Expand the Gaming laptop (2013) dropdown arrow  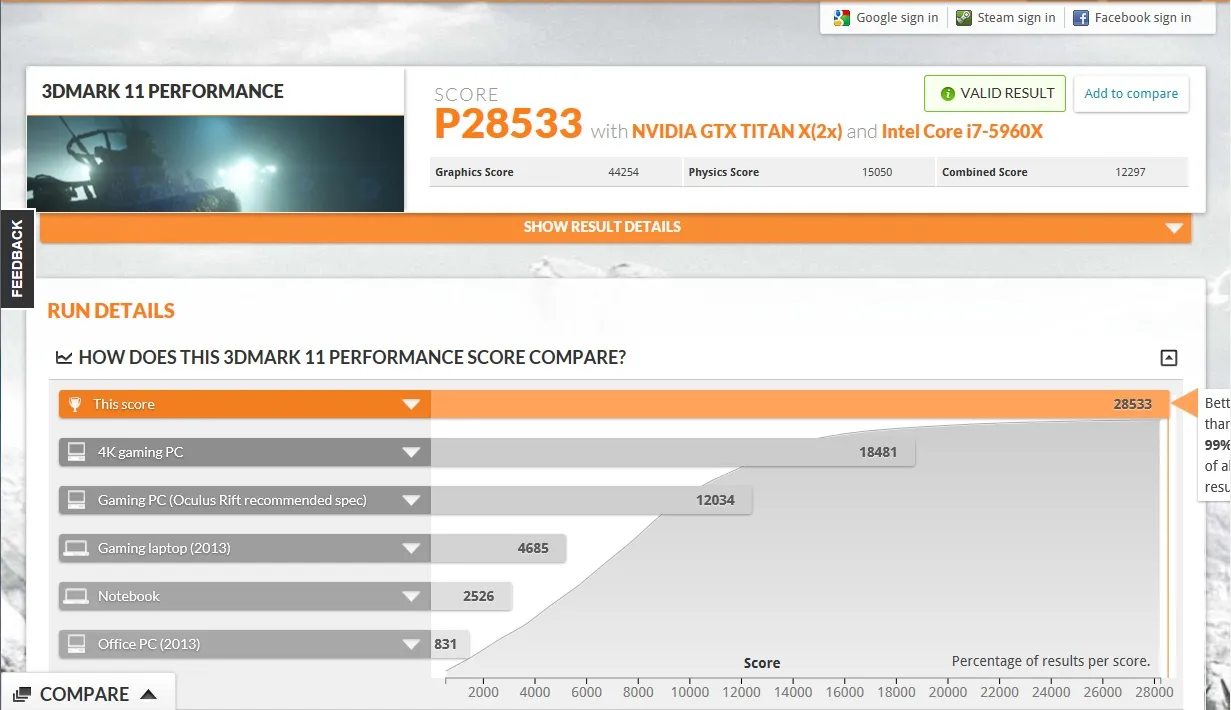tap(410, 549)
